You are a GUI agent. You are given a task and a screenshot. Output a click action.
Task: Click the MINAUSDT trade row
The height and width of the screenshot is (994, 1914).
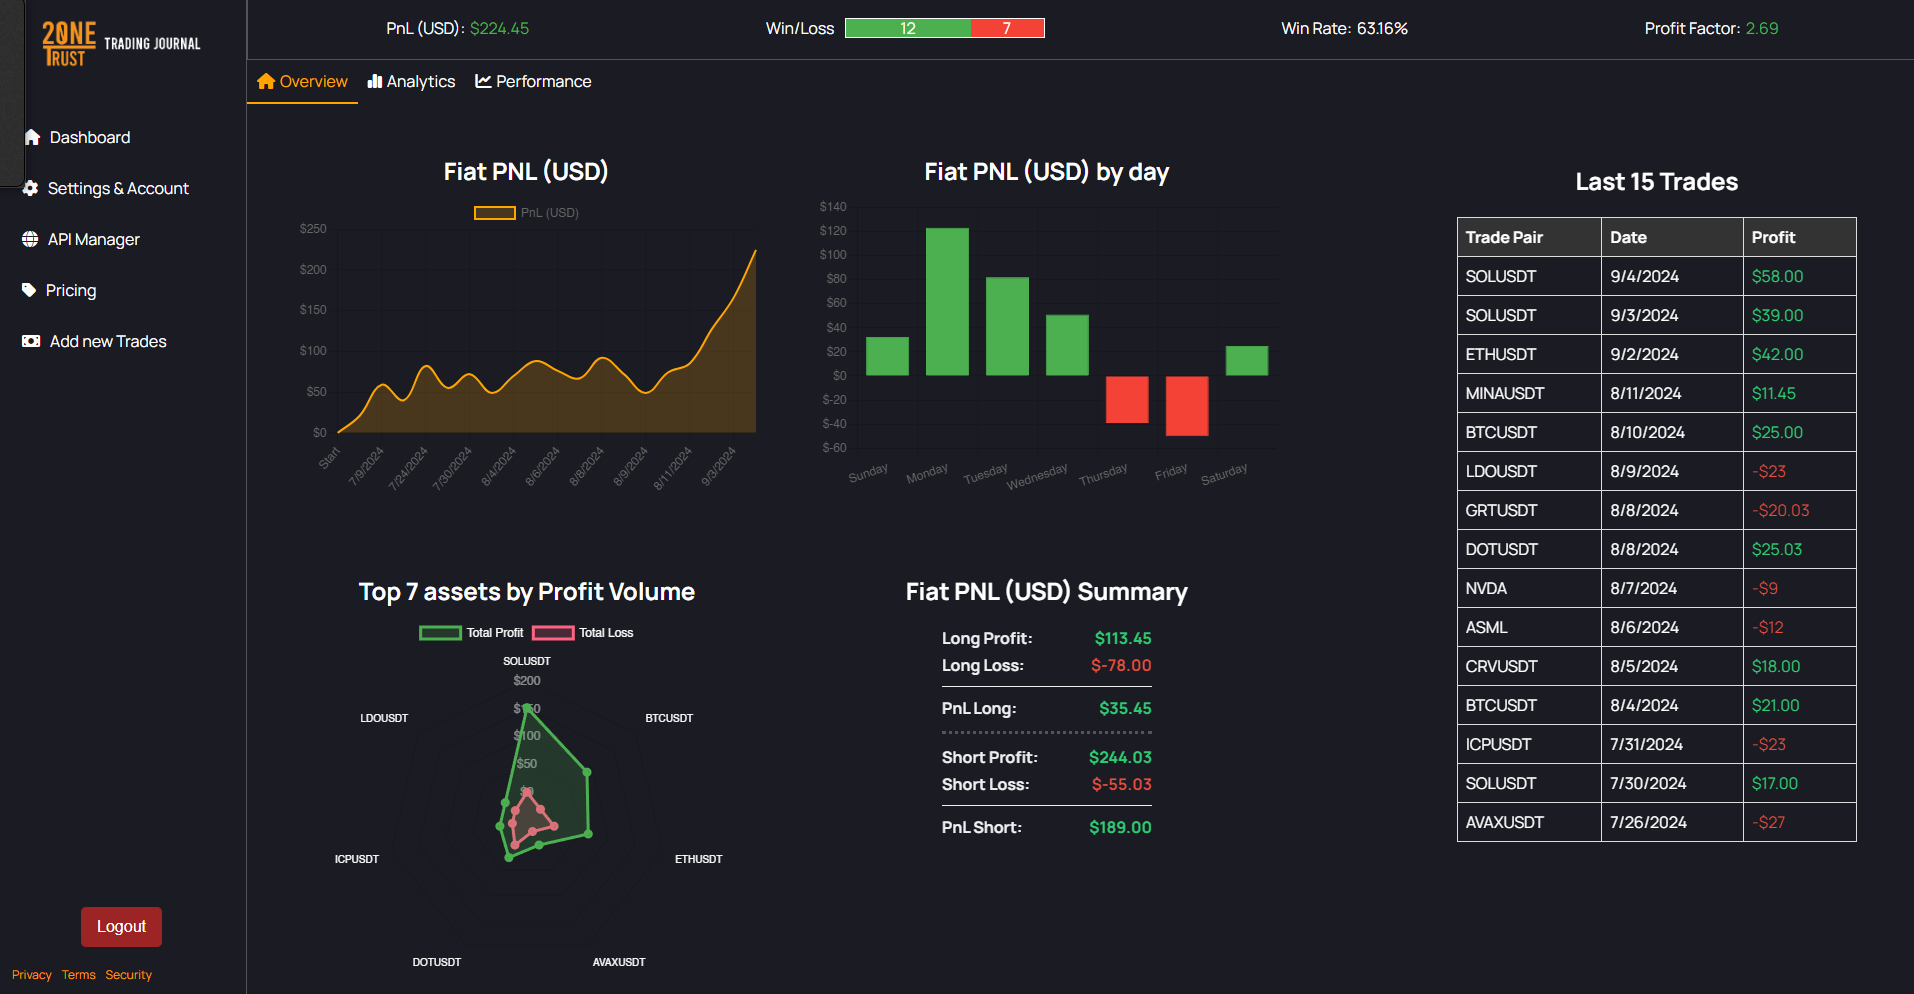[x=1657, y=393]
